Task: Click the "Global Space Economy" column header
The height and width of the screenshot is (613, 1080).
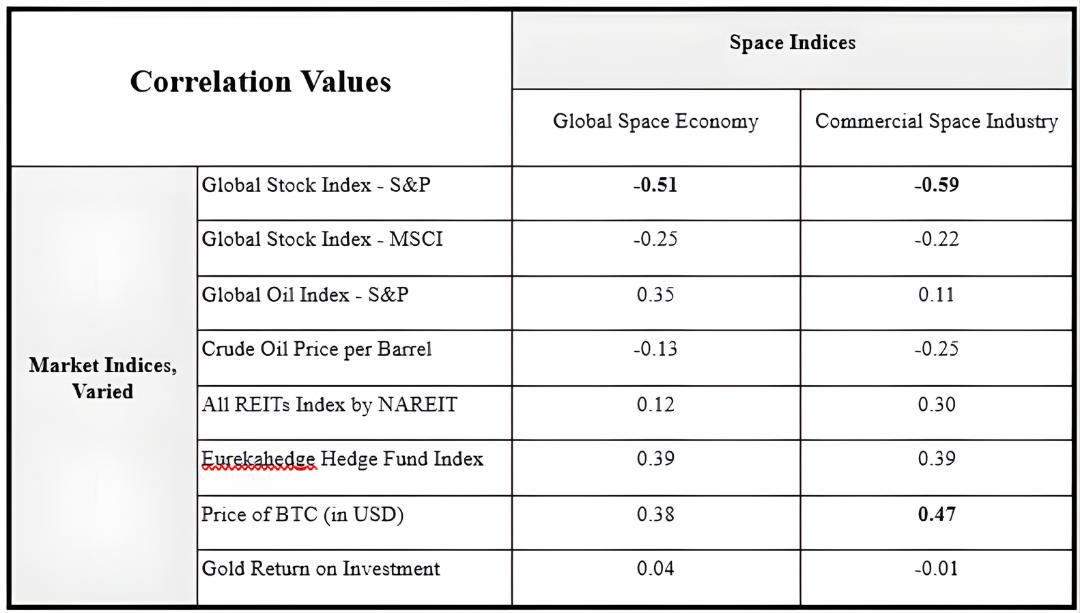Action: [656, 122]
